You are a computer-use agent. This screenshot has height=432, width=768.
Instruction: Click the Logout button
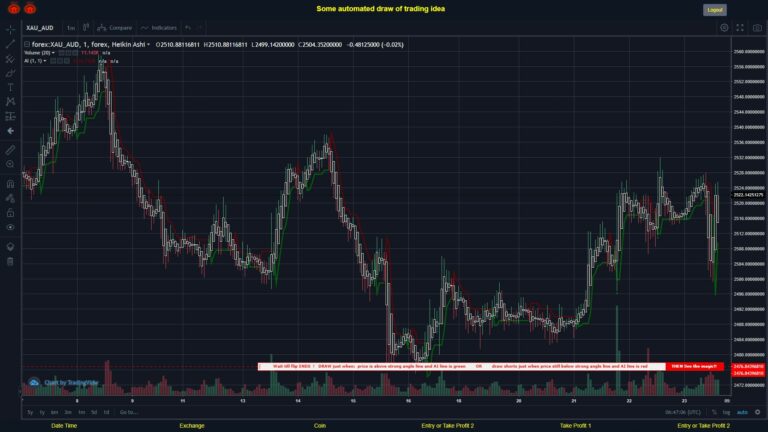coord(715,10)
